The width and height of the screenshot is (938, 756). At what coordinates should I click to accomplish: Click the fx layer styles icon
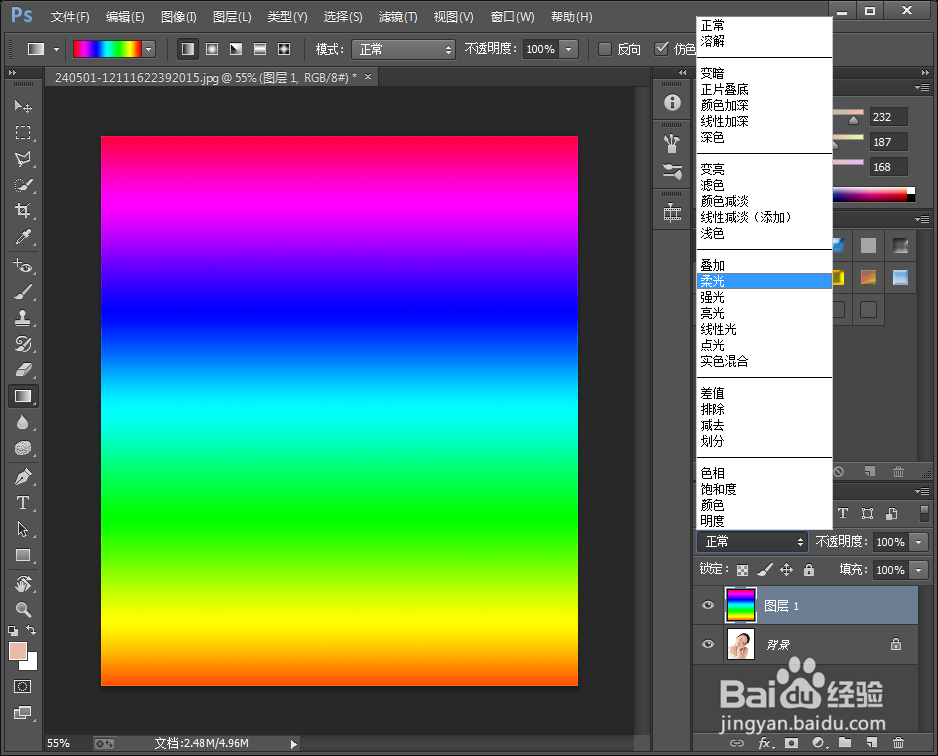coord(764,743)
